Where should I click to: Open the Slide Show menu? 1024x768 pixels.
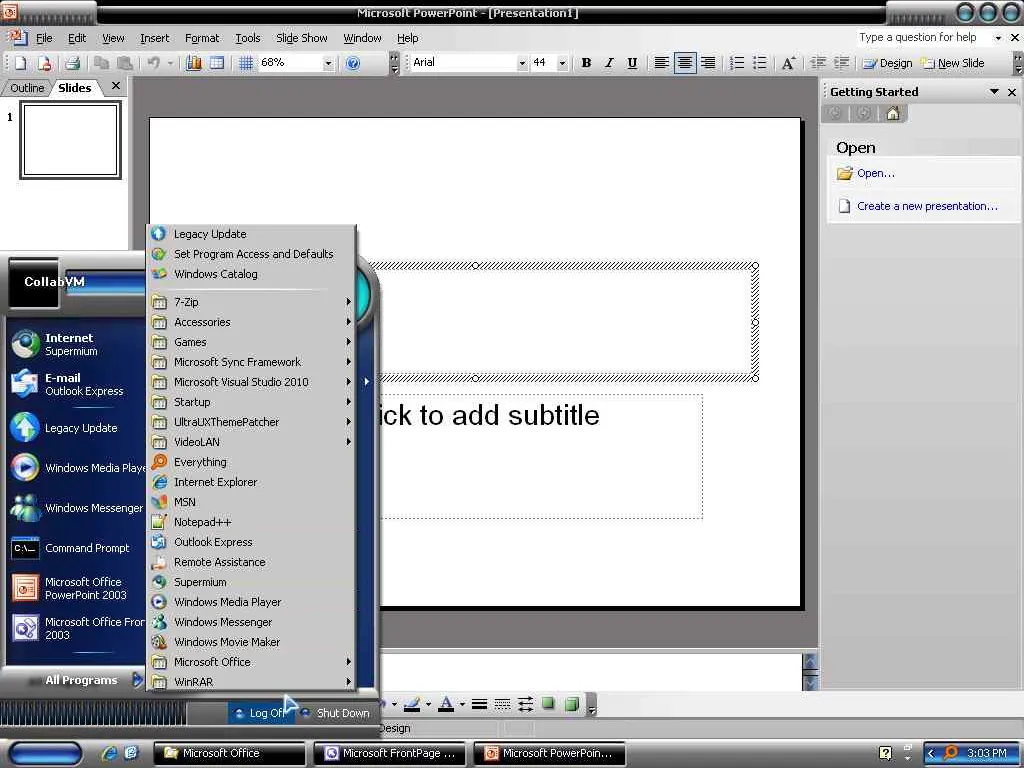pos(302,38)
